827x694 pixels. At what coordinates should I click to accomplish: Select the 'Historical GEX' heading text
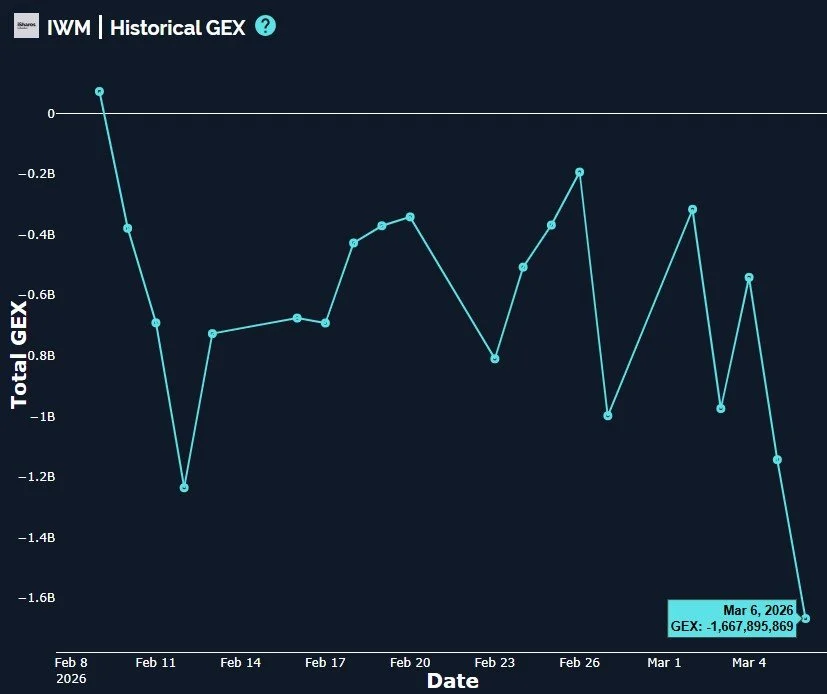[x=178, y=27]
